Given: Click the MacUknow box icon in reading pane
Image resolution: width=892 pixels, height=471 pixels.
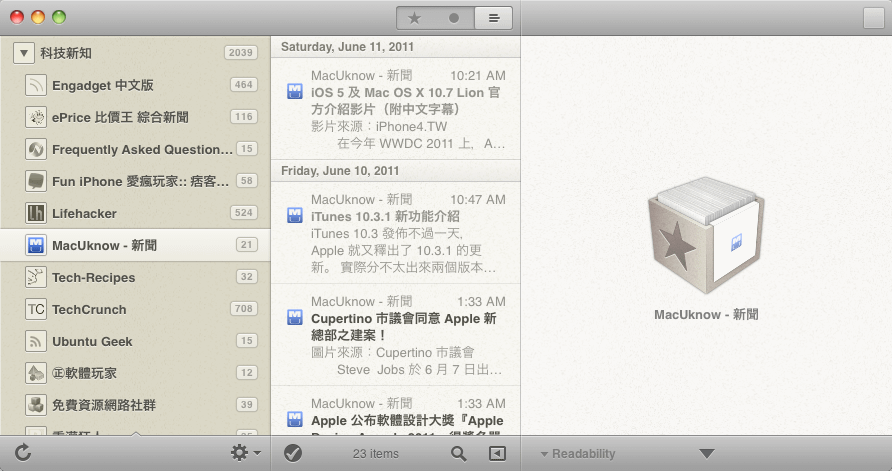Looking at the screenshot, I should 706,235.
